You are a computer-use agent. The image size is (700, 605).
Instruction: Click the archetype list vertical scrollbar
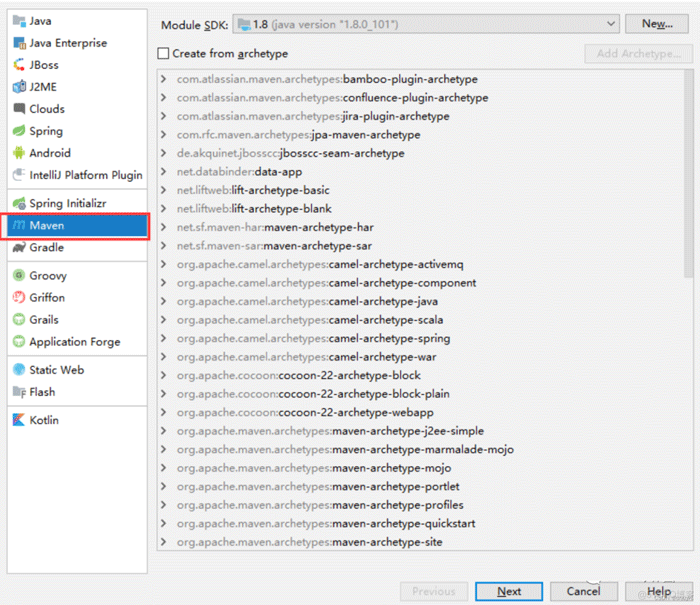pyautogui.click(x=688, y=174)
